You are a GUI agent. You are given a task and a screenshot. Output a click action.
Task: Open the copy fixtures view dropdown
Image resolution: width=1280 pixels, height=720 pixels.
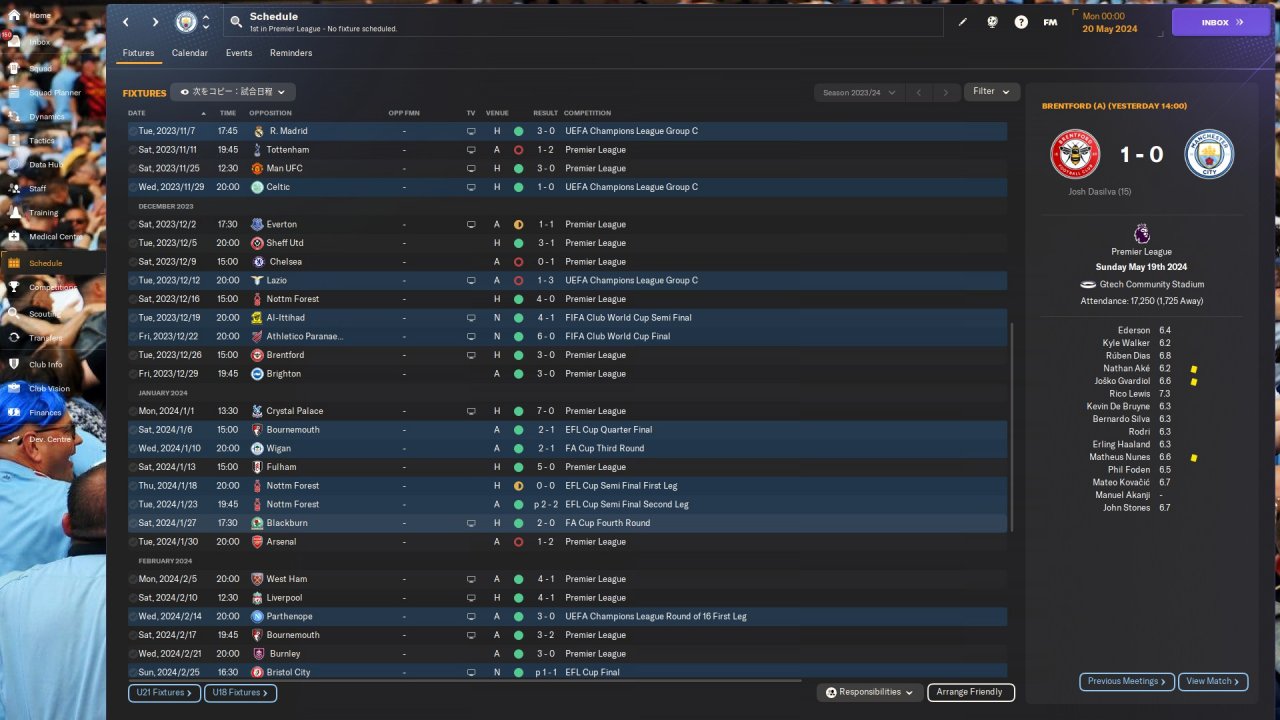point(233,92)
